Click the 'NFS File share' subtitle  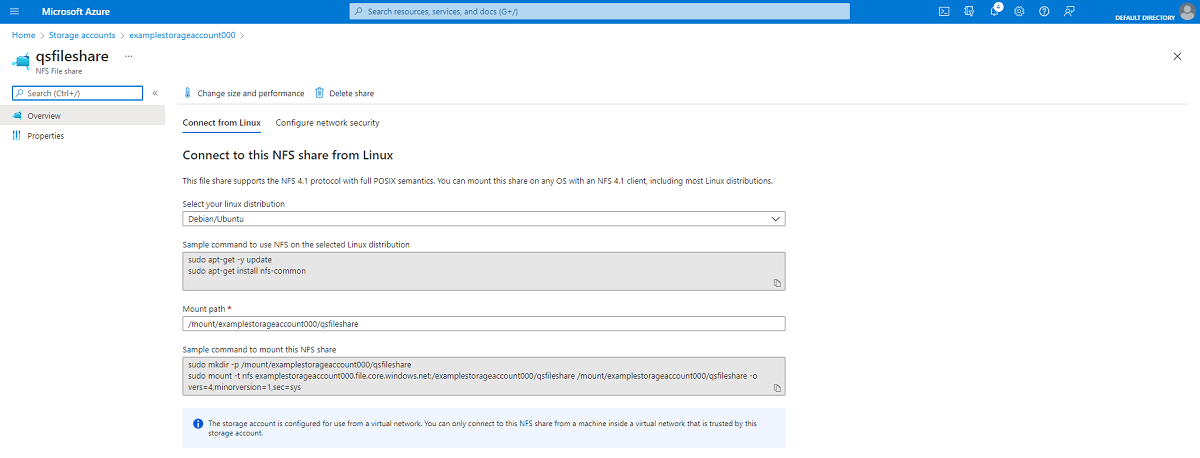point(59,72)
